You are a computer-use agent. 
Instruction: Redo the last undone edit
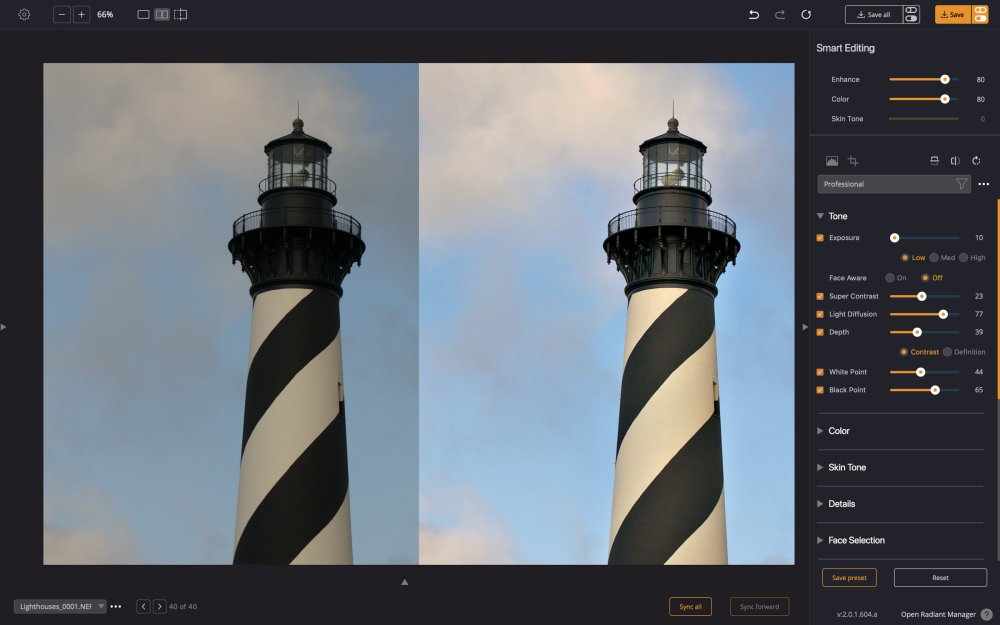pos(780,14)
